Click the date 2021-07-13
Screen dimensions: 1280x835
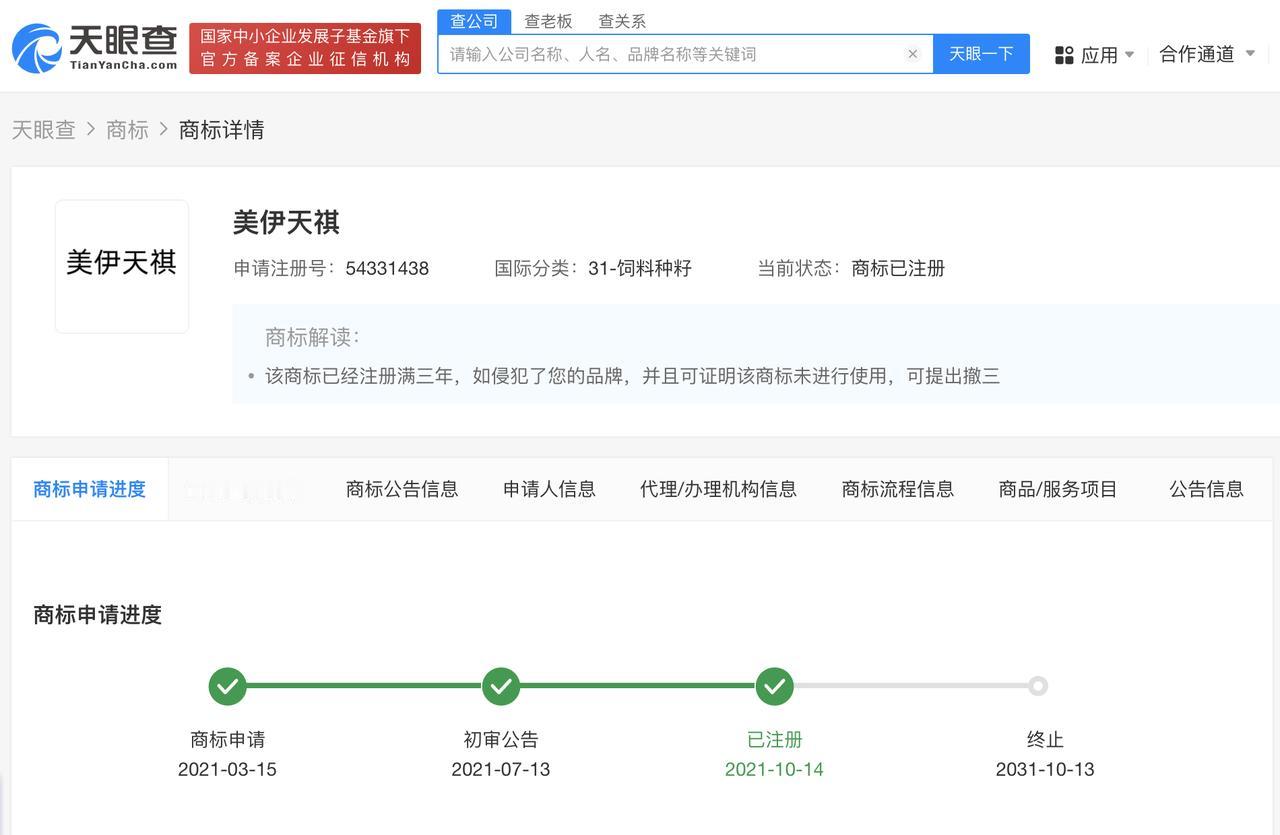[501, 769]
